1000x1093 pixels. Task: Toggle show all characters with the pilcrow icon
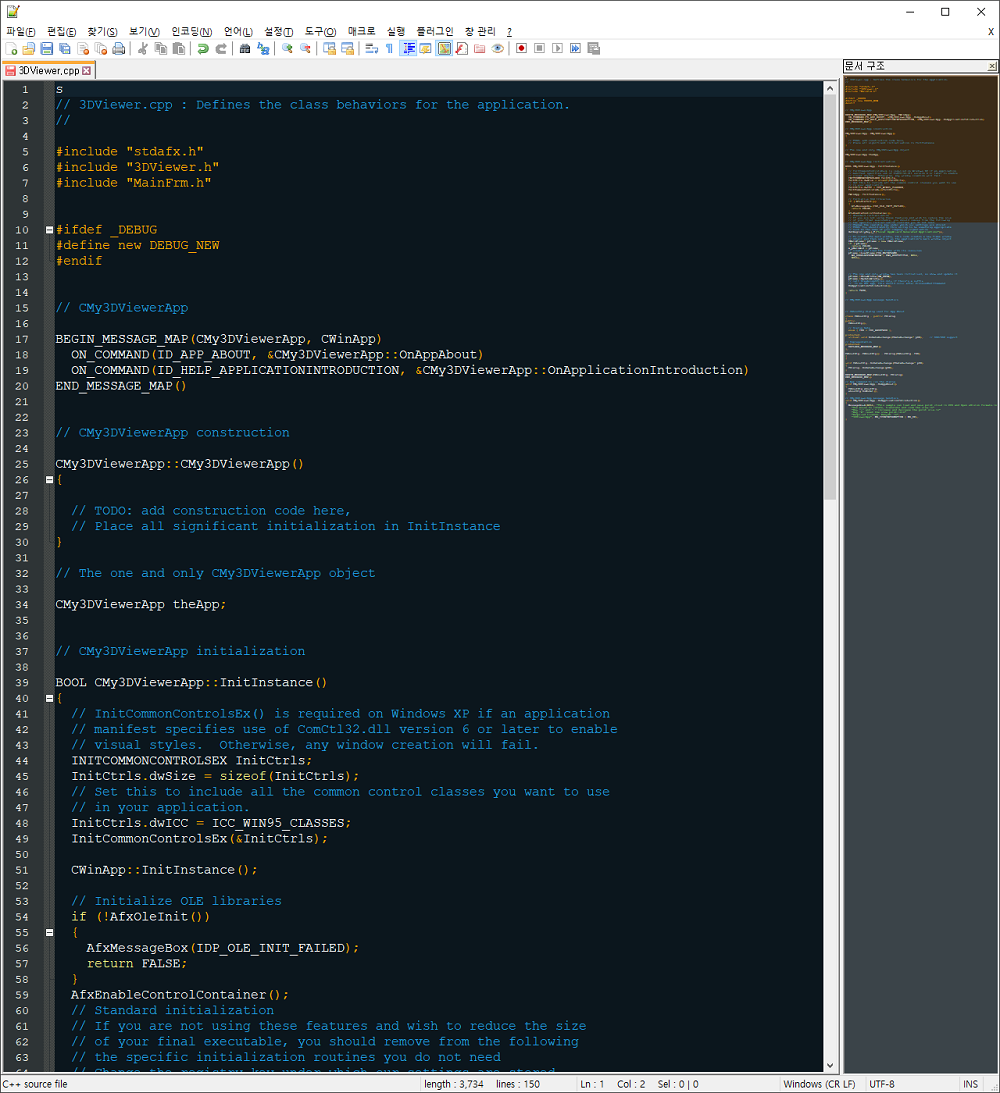click(x=390, y=48)
